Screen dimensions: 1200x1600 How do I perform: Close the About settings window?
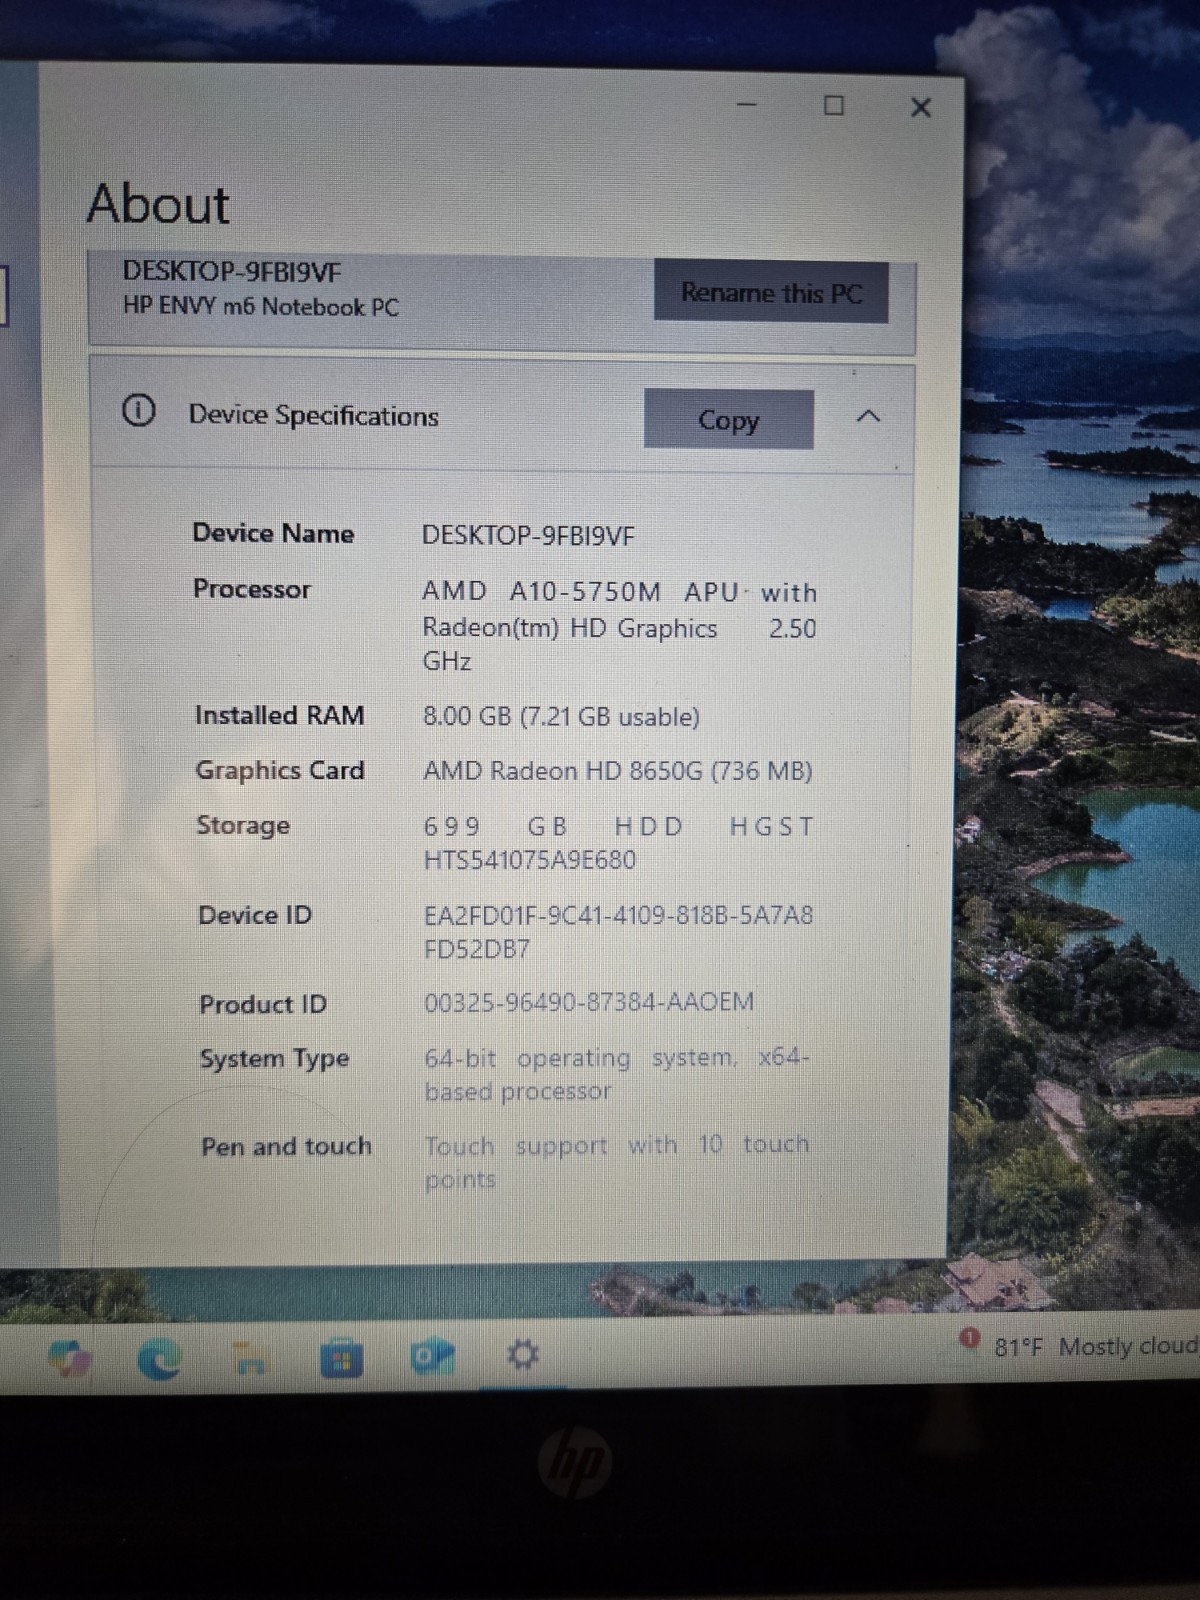click(921, 107)
